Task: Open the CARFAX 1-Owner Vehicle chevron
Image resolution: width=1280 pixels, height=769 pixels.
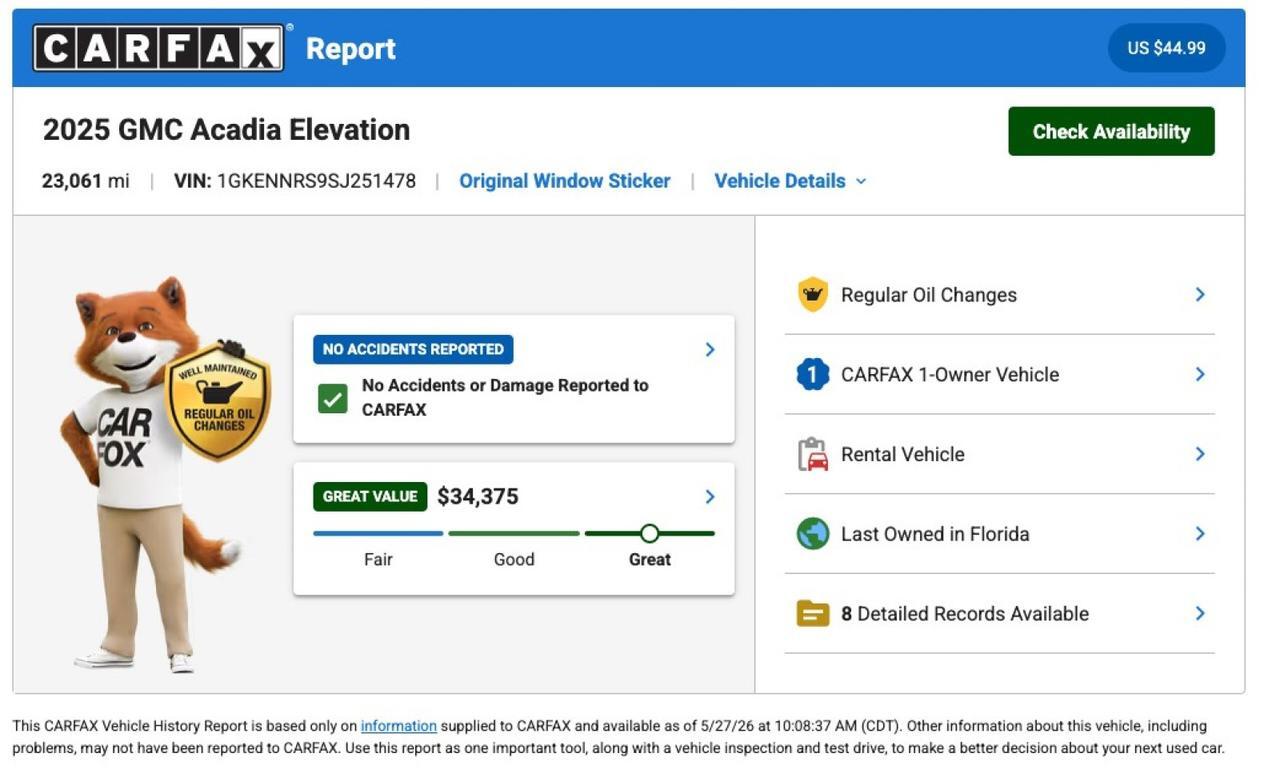Action: 1200,374
